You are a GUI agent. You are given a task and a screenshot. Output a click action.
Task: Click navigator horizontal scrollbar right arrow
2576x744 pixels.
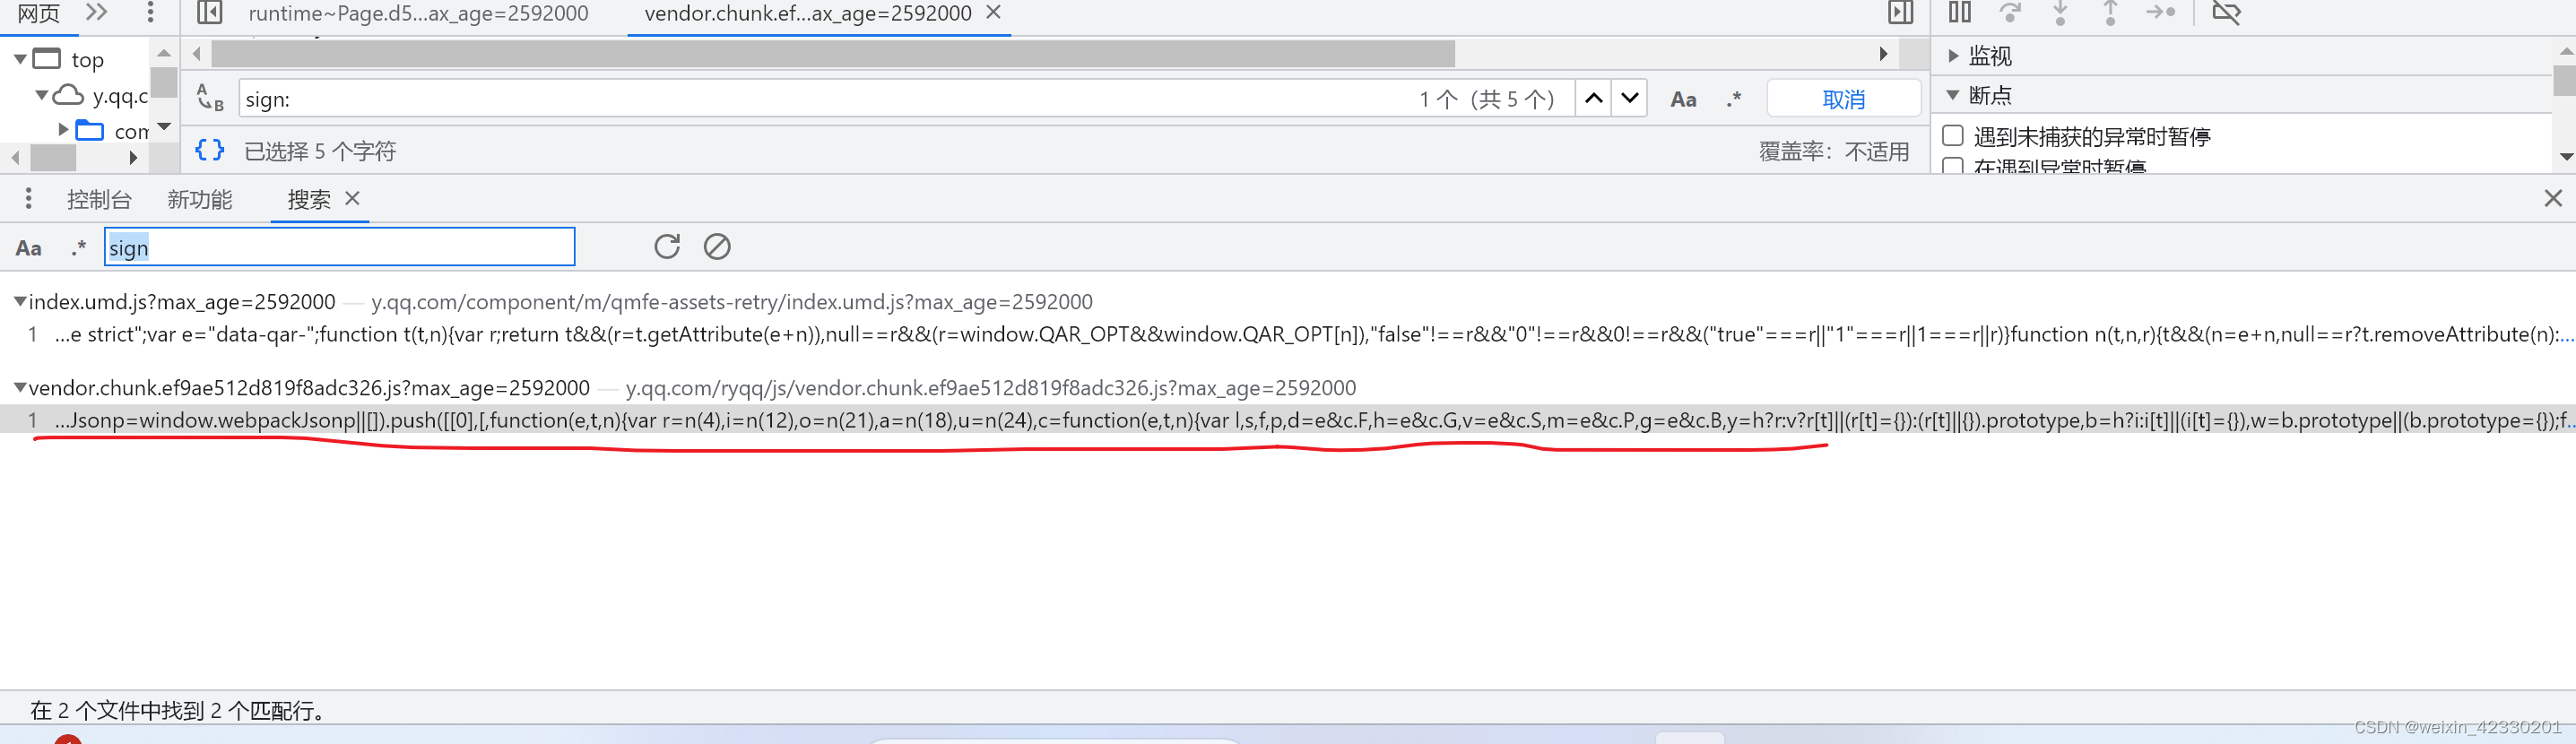(133, 157)
